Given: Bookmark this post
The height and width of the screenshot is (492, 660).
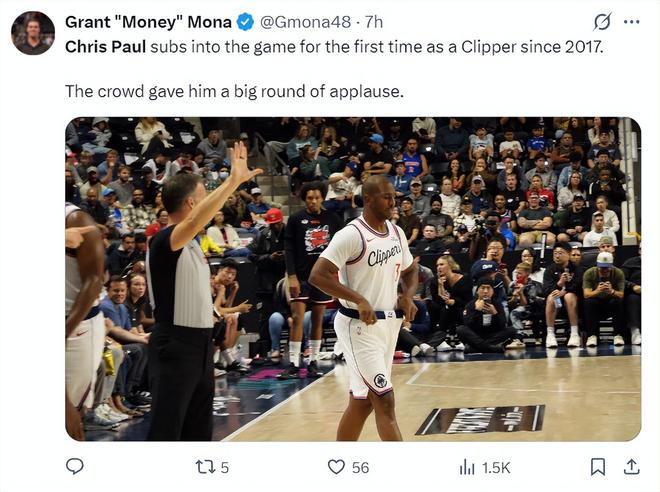Looking at the screenshot, I should pos(598,466).
